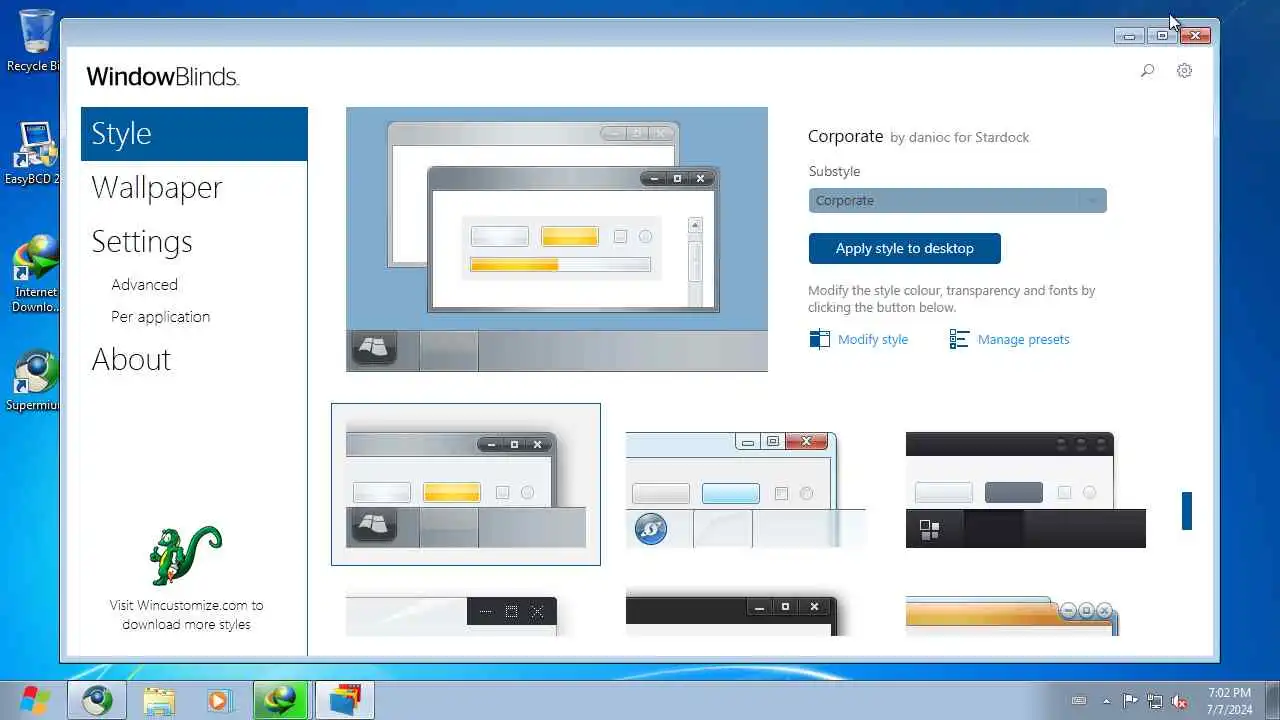Open the Settings section
Screen dimensions: 1280x720
pyautogui.click(x=142, y=242)
